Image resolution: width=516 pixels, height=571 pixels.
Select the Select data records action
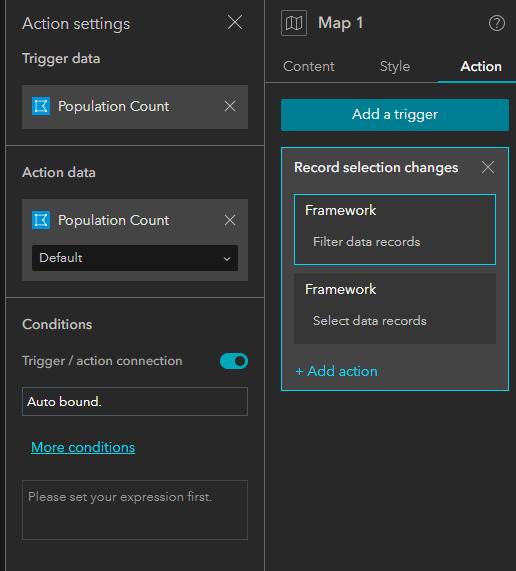pyautogui.click(x=395, y=308)
